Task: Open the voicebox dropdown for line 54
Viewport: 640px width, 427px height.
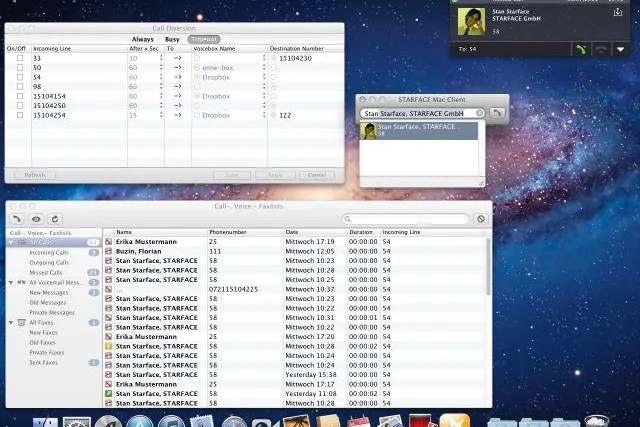Action: point(264,77)
